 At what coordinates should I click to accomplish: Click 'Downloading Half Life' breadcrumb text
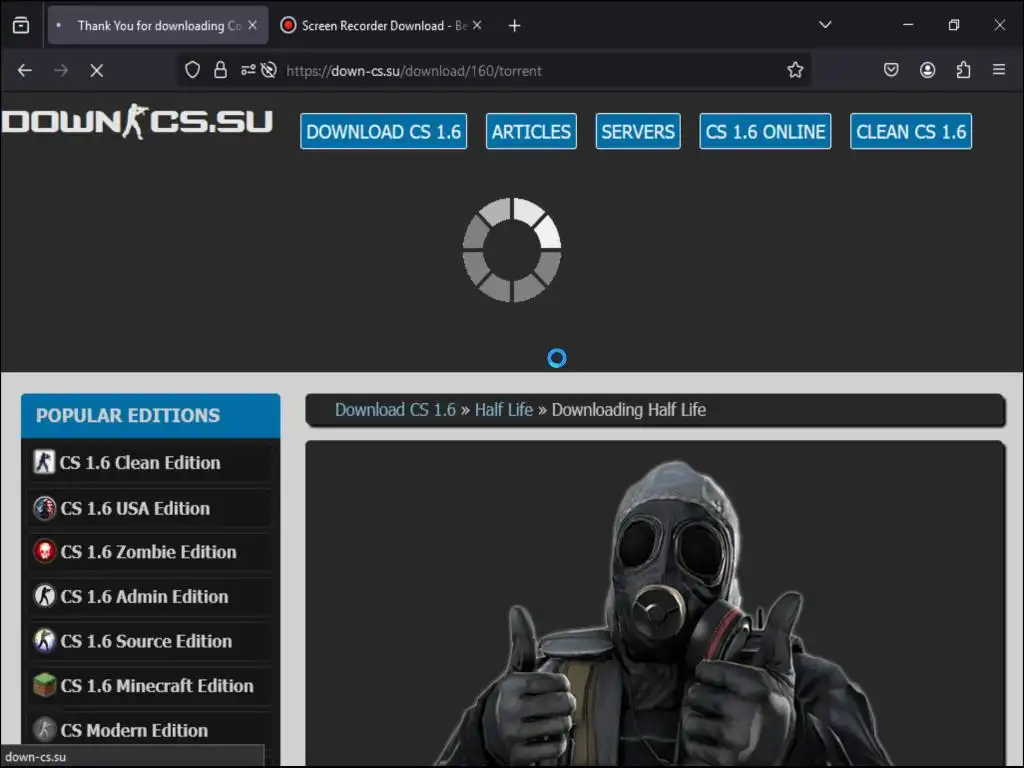629,409
